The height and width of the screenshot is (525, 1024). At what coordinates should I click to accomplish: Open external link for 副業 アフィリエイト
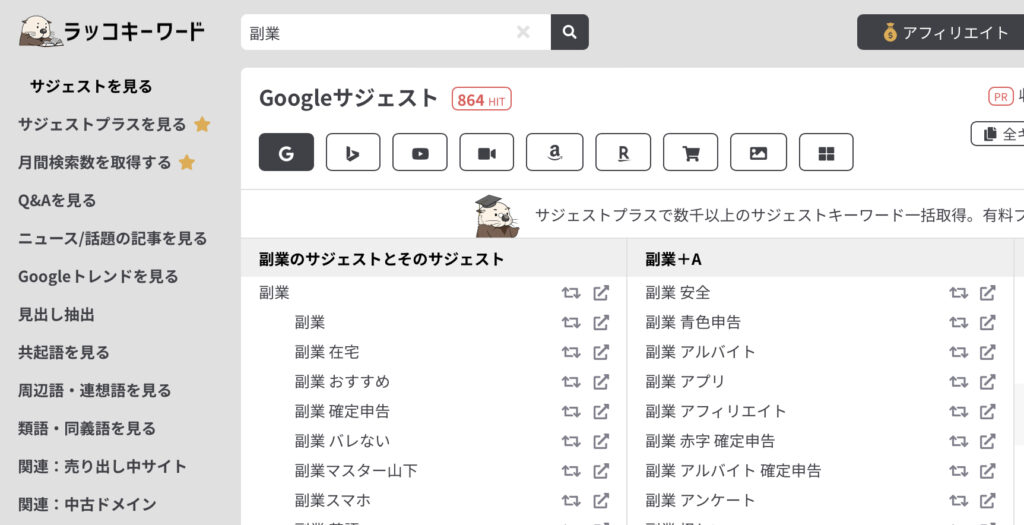988,411
